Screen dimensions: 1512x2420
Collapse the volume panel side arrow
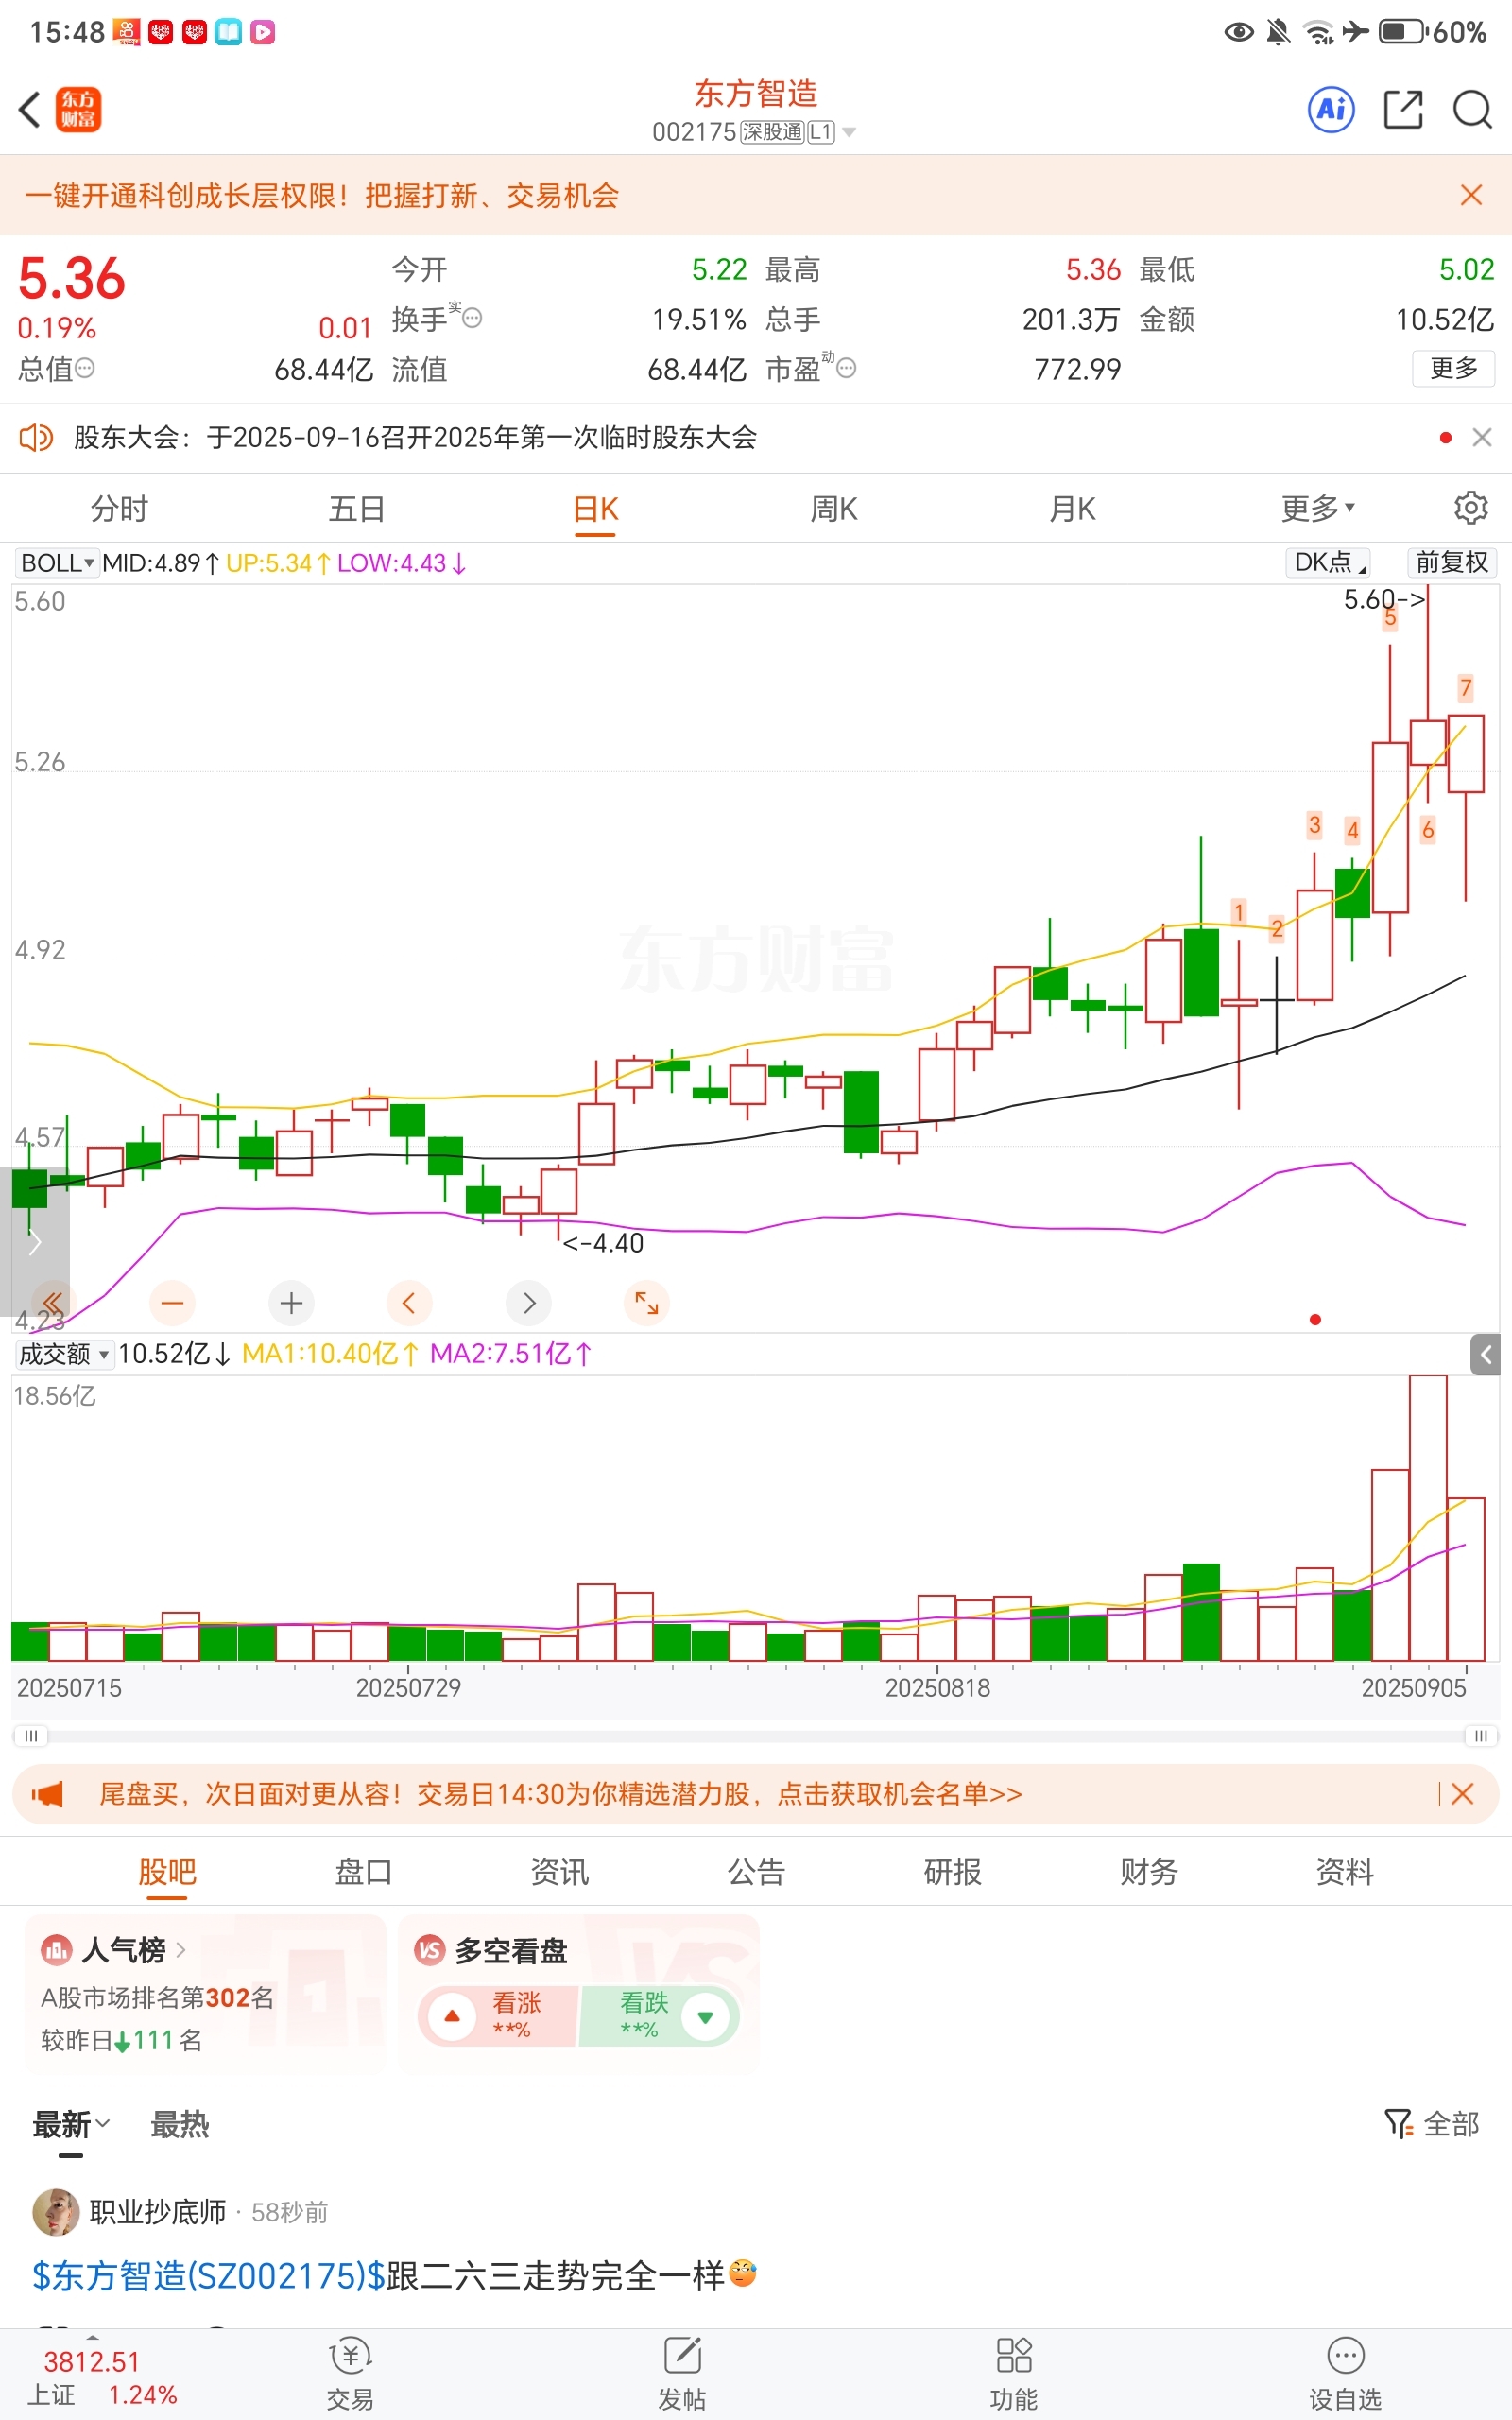coord(1485,1354)
